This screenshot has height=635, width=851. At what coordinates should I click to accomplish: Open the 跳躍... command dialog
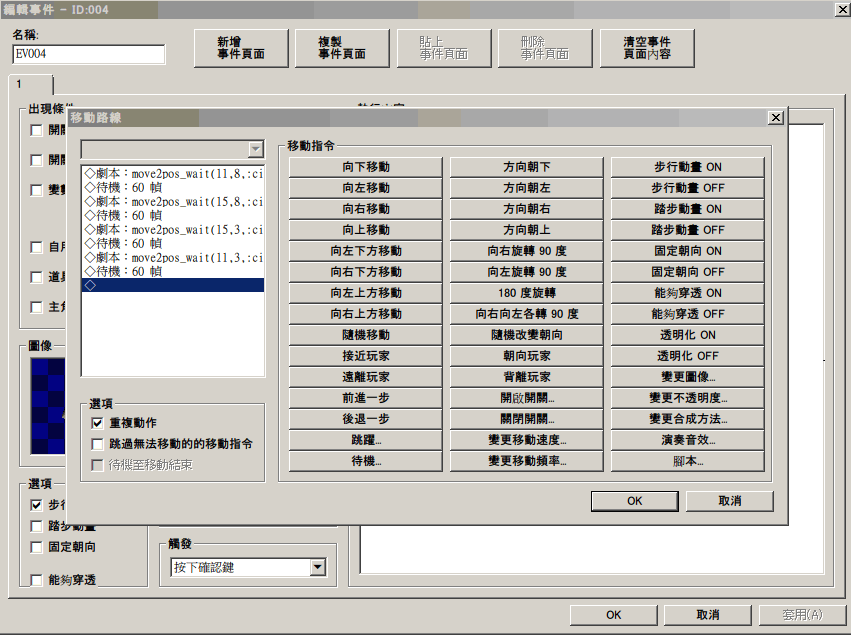[x=366, y=440]
